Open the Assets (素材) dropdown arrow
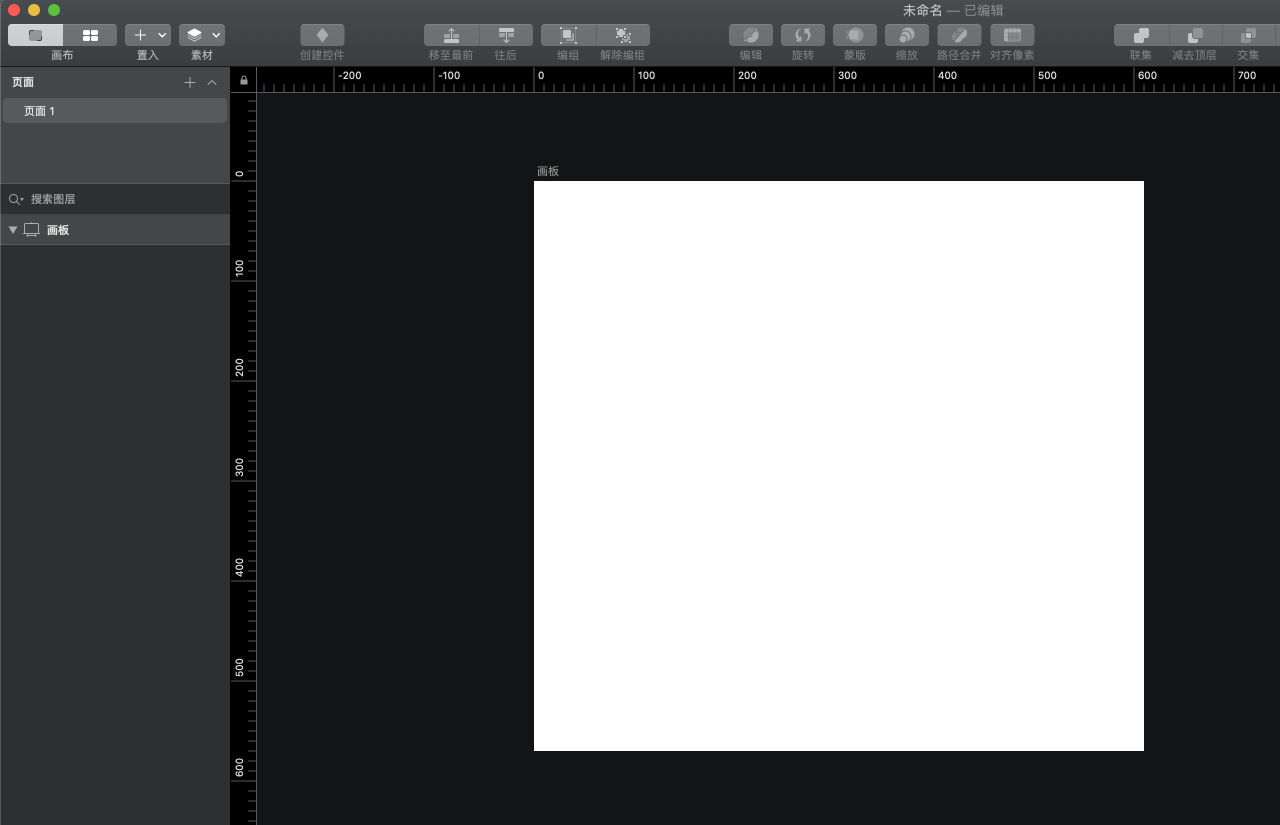The height and width of the screenshot is (825, 1280). click(x=217, y=35)
